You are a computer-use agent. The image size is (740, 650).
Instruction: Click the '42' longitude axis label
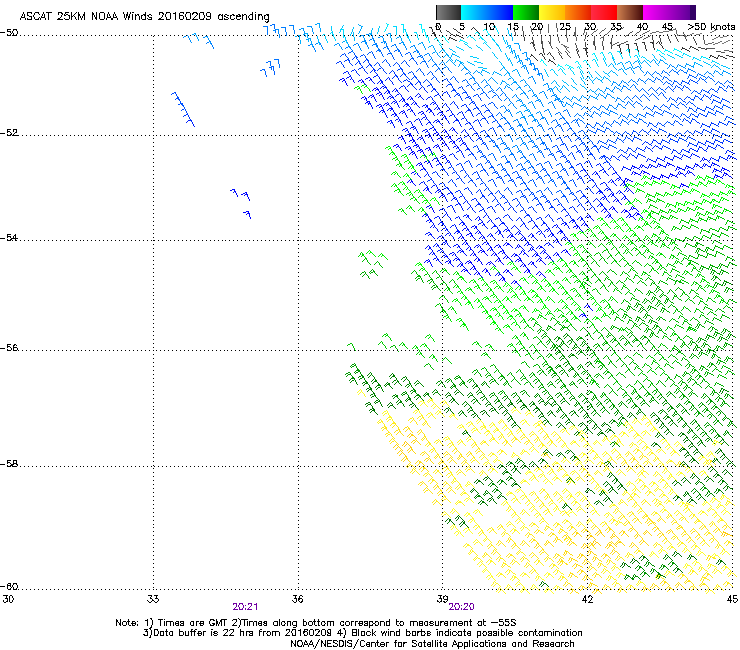tap(587, 599)
